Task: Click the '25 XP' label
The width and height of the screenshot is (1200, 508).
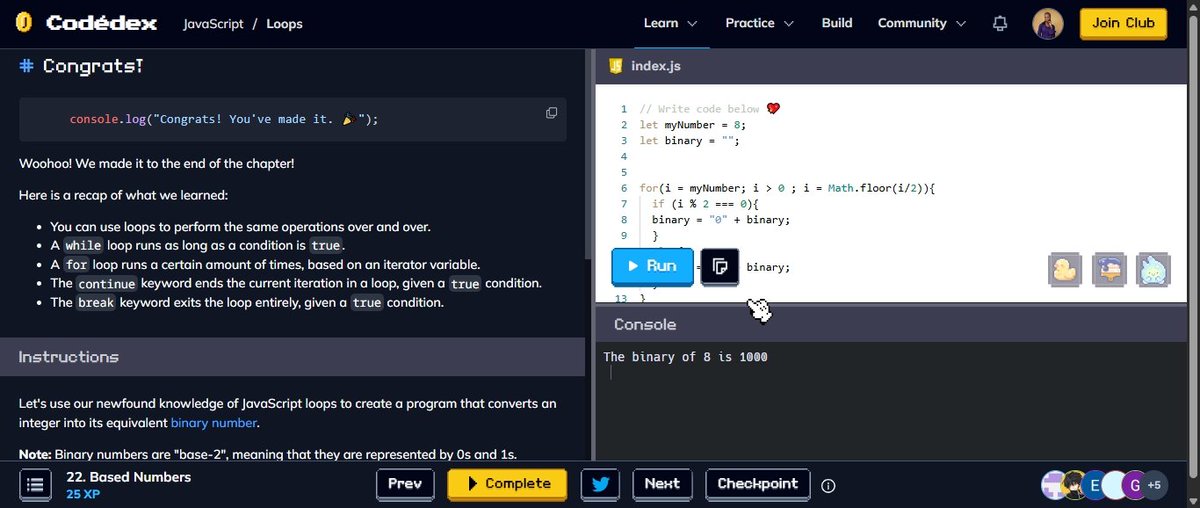Action: [83, 494]
